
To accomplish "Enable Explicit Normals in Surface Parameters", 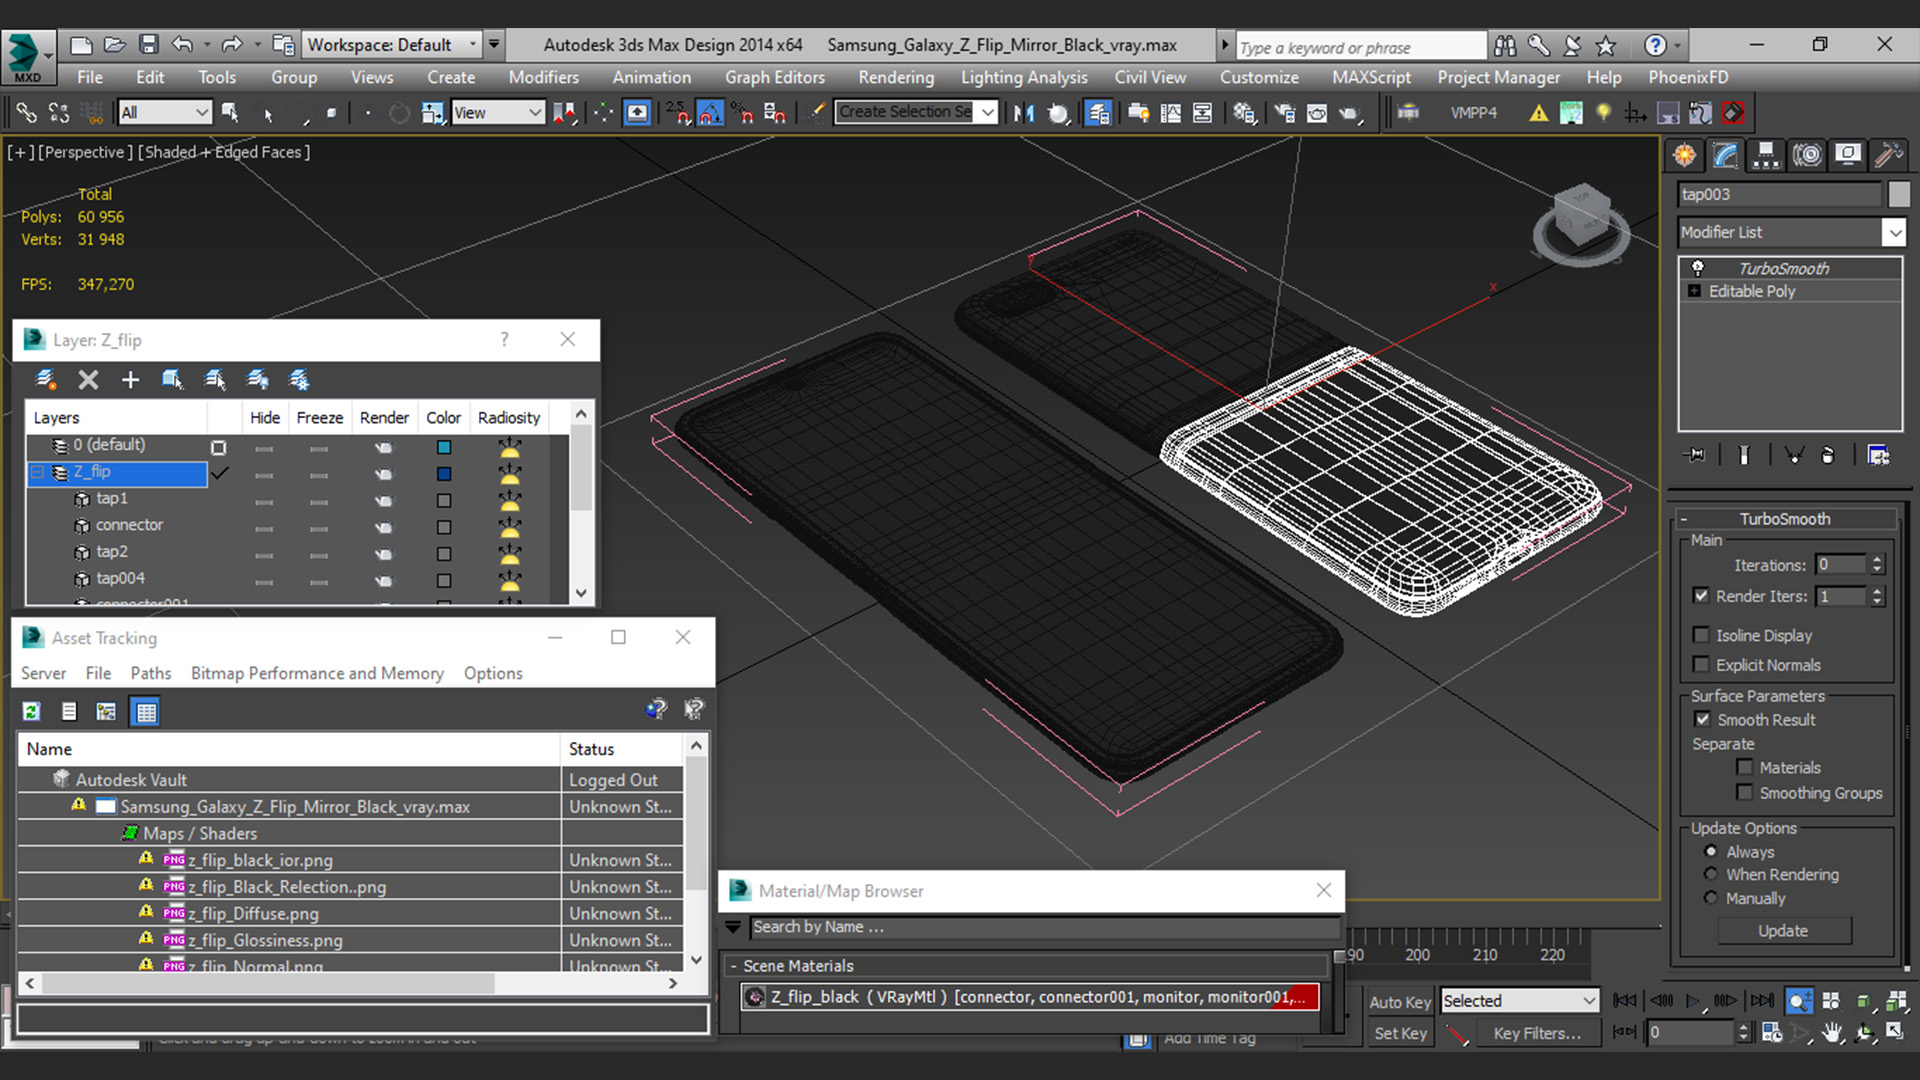I will [x=1702, y=665].
